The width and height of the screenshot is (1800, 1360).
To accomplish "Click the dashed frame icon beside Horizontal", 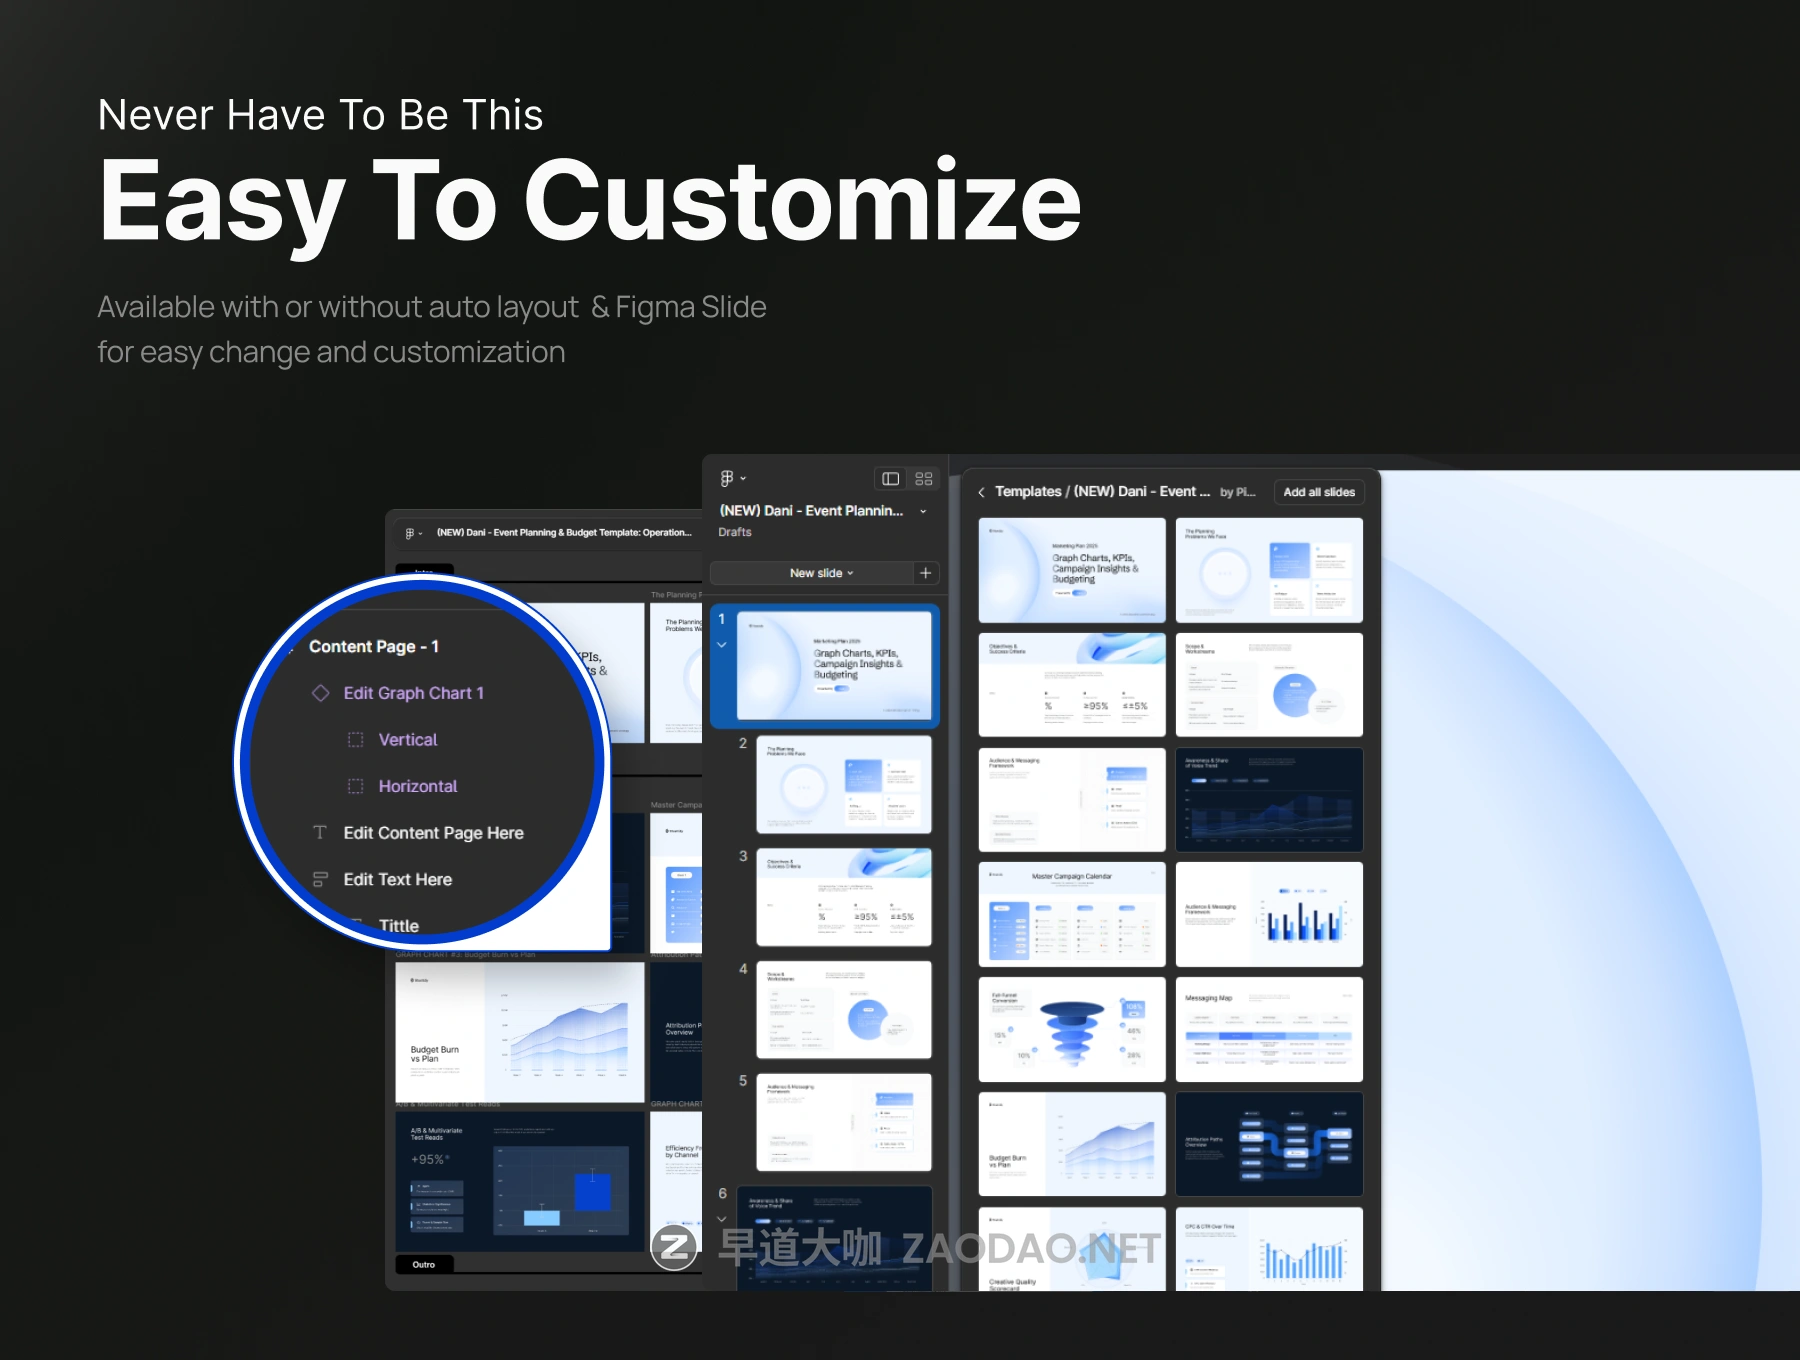I will click(x=355, y=787).
